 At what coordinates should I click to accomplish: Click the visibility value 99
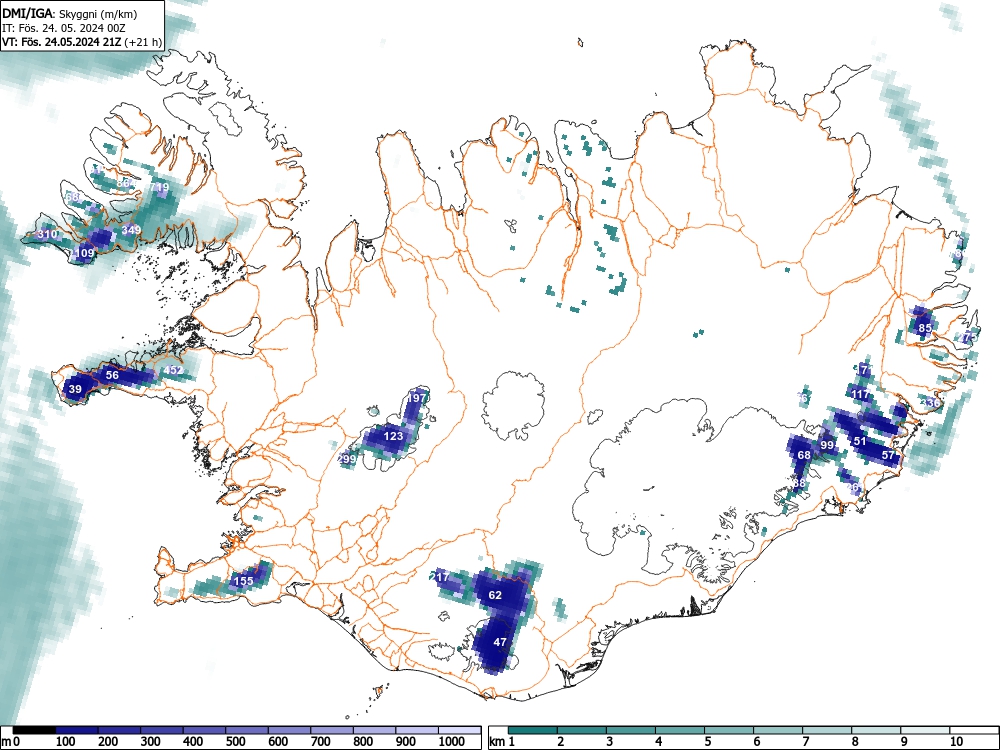point(827,445)
